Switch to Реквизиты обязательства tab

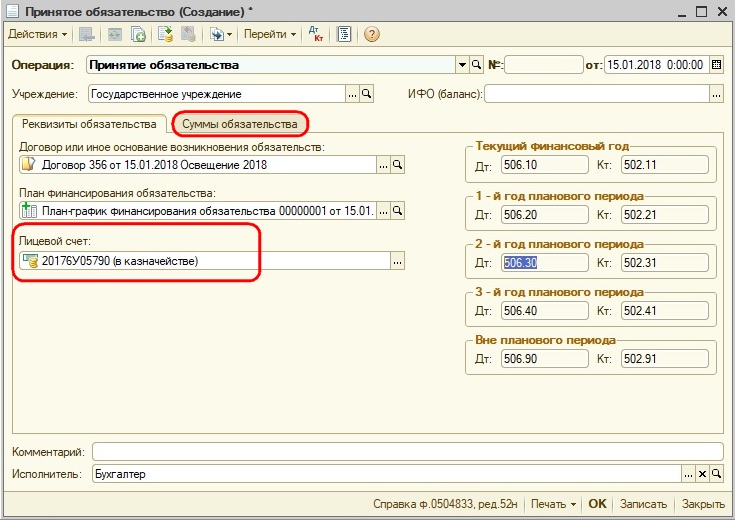[x=89, y=124]
